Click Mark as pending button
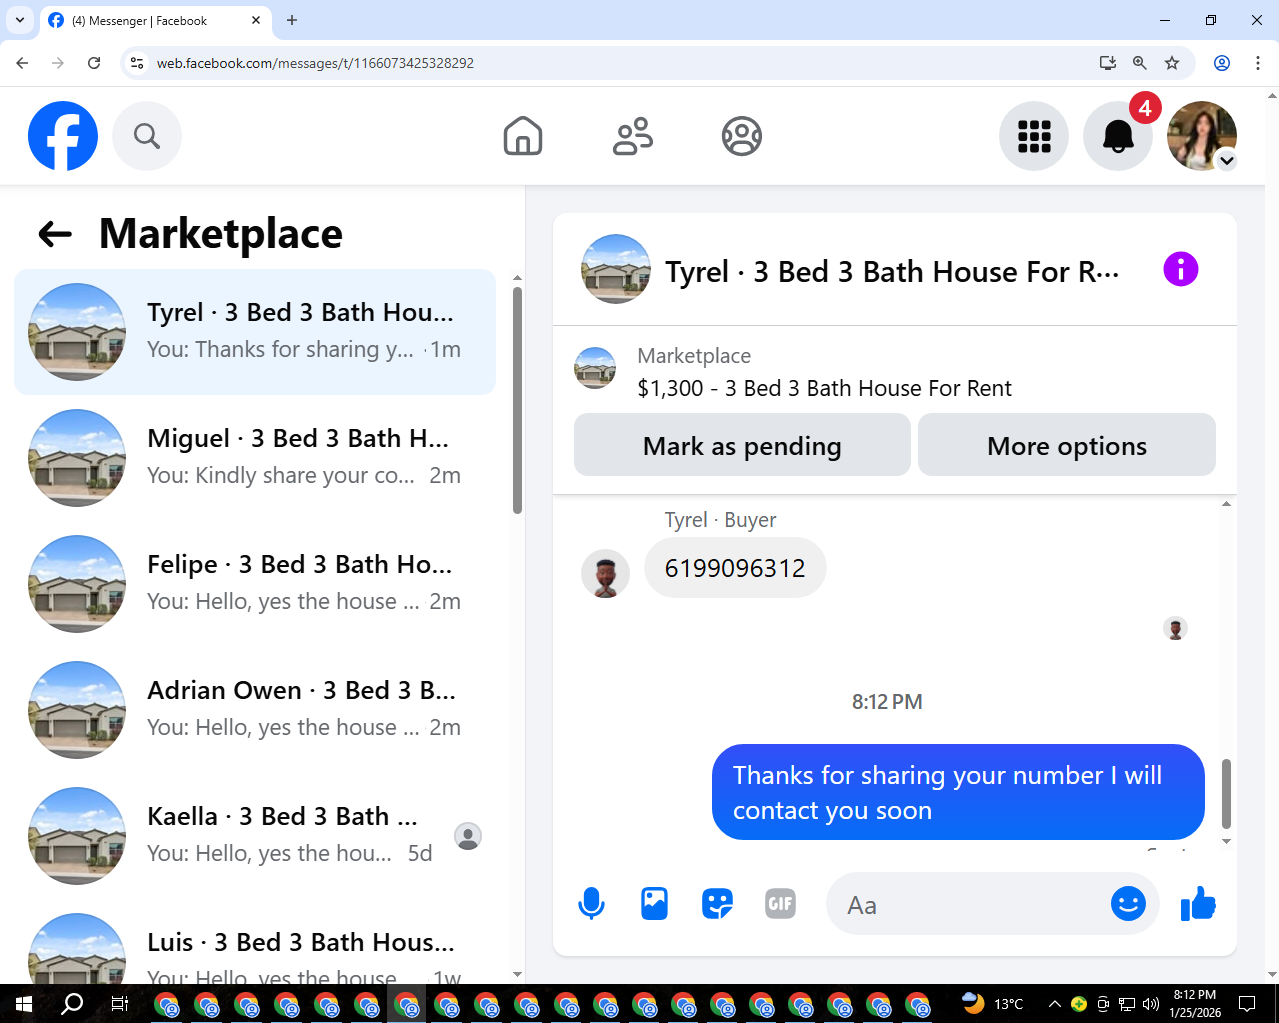 [742, 445]
